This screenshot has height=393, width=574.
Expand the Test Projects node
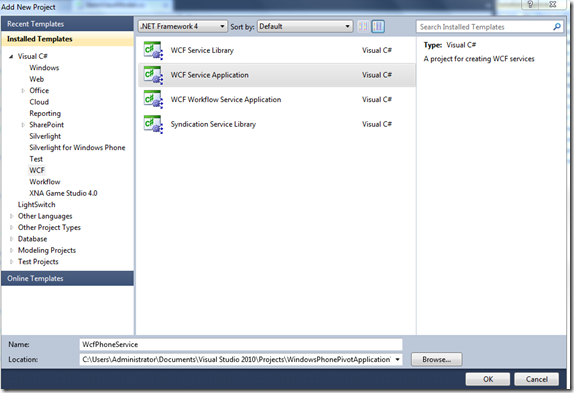pyautogui.click(x=11, y=262)
